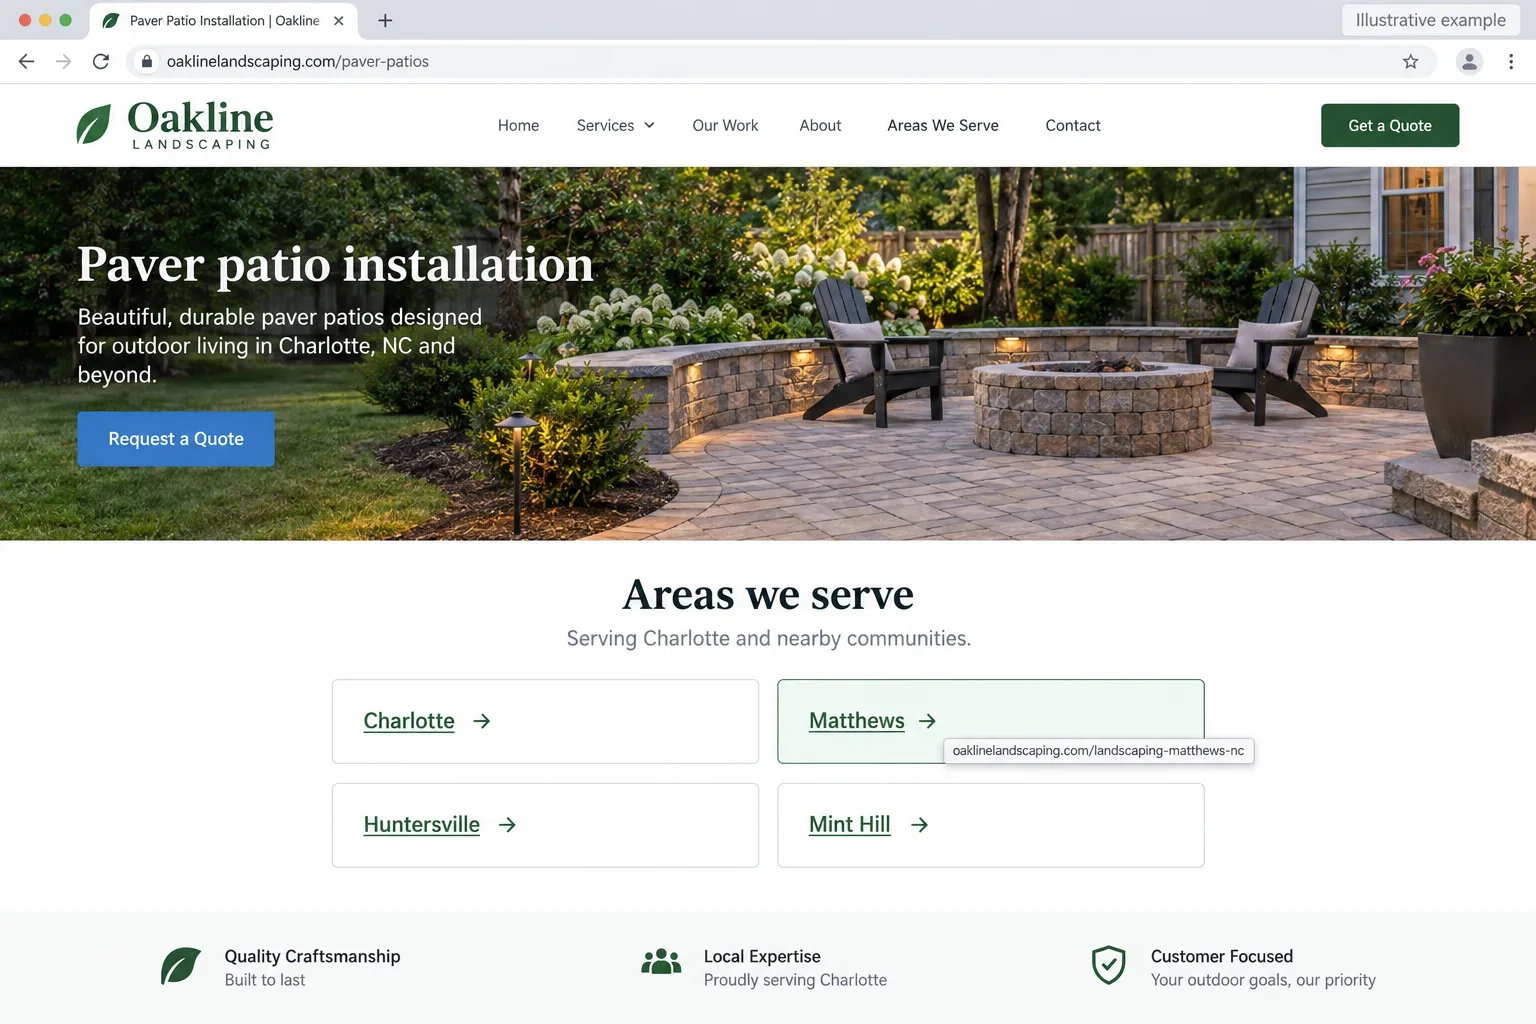Image resolution: width=1536 pixels, height=1024 pixels.
Task: Open Areas We Serve in the nav
Action: coord(943,125)
